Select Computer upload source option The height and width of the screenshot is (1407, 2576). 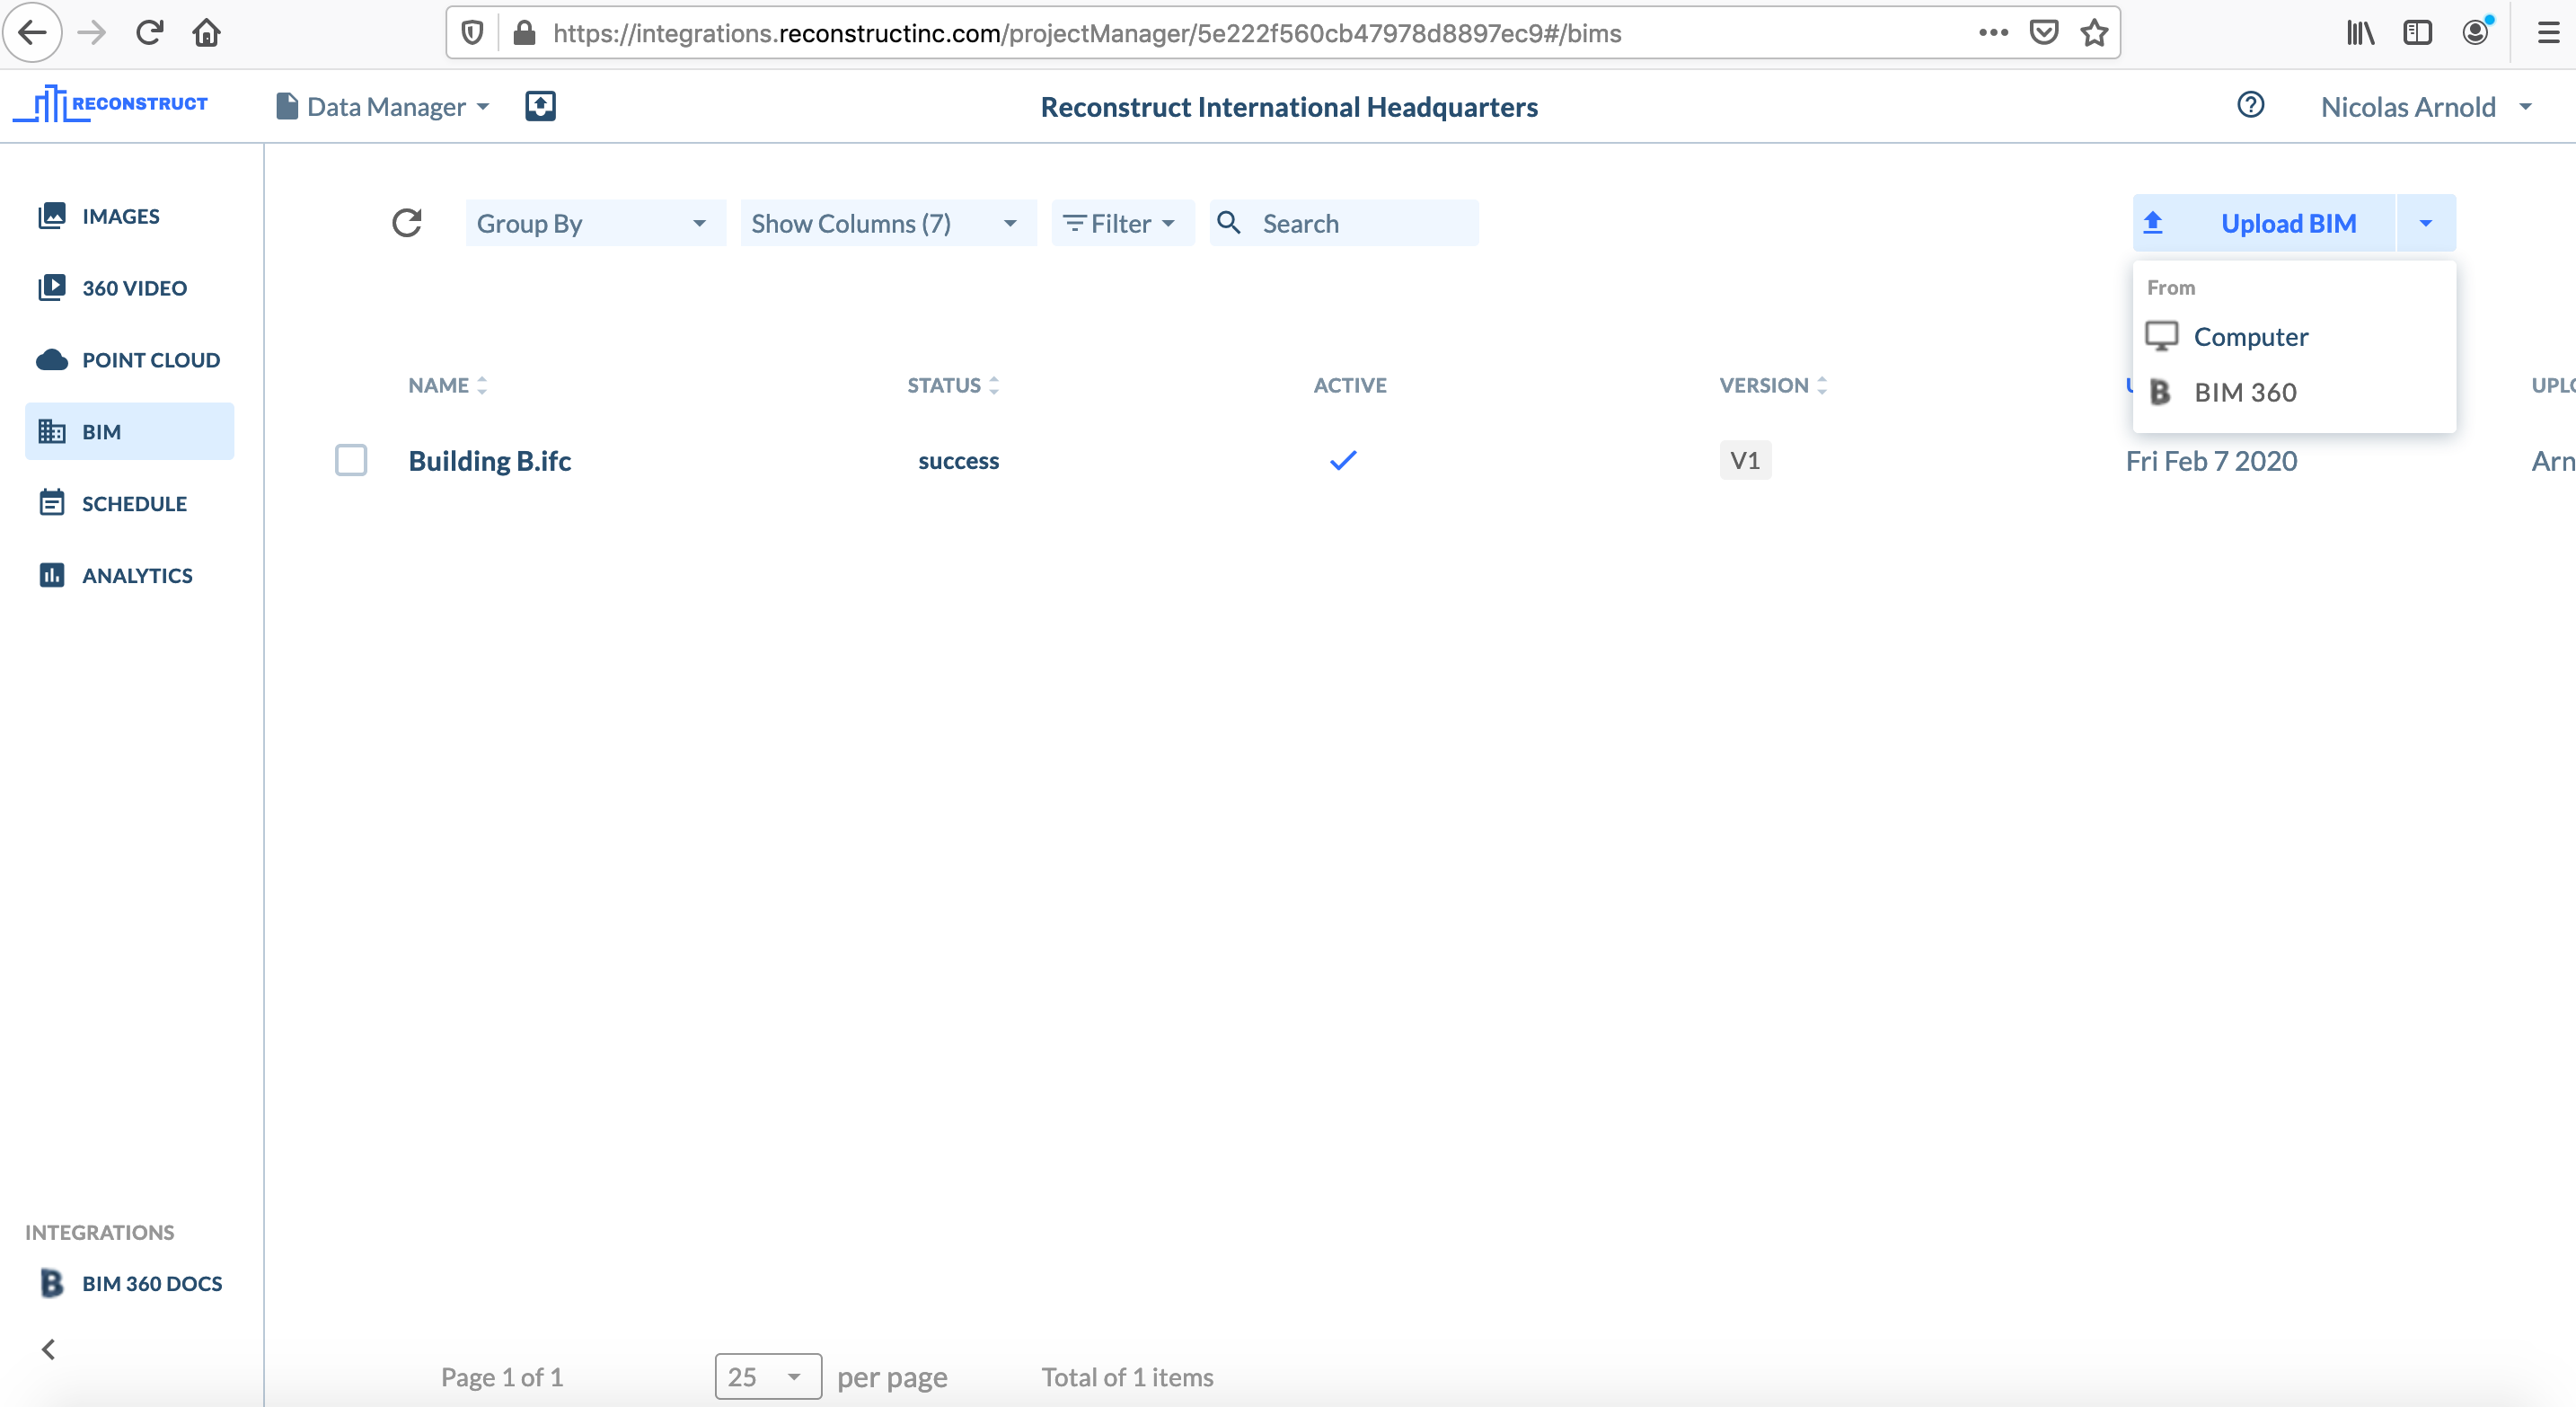[x=2251, y=336]
